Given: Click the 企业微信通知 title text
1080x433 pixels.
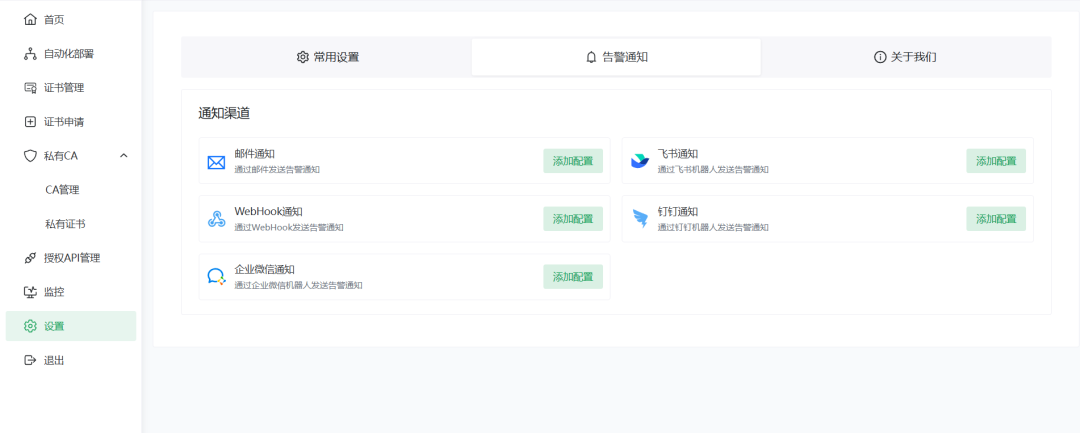Looking at the screenshot, I should 264,269.
